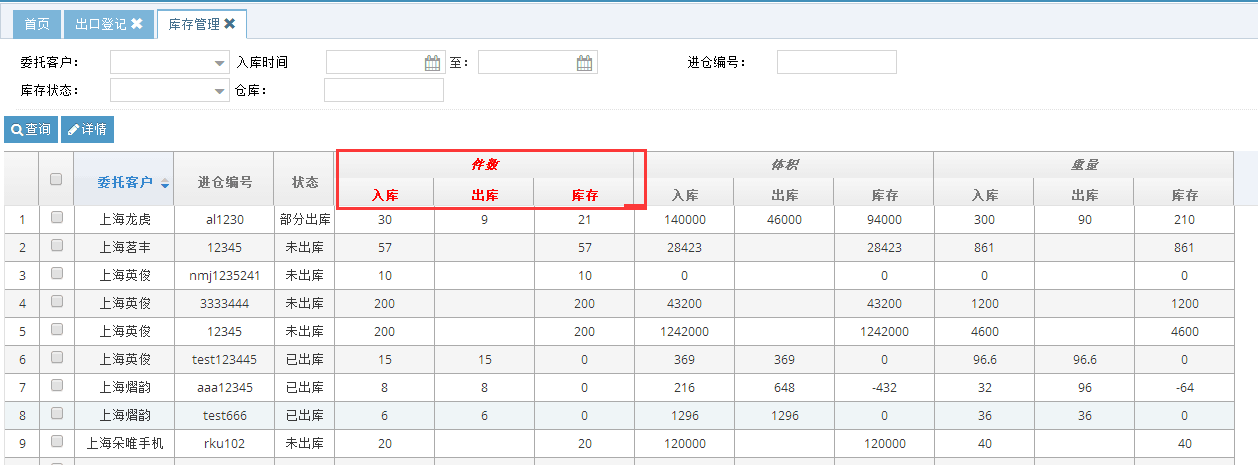Click the 详情 details button
The height and width of the screenshot is (465, 1258).
[87, 130]
